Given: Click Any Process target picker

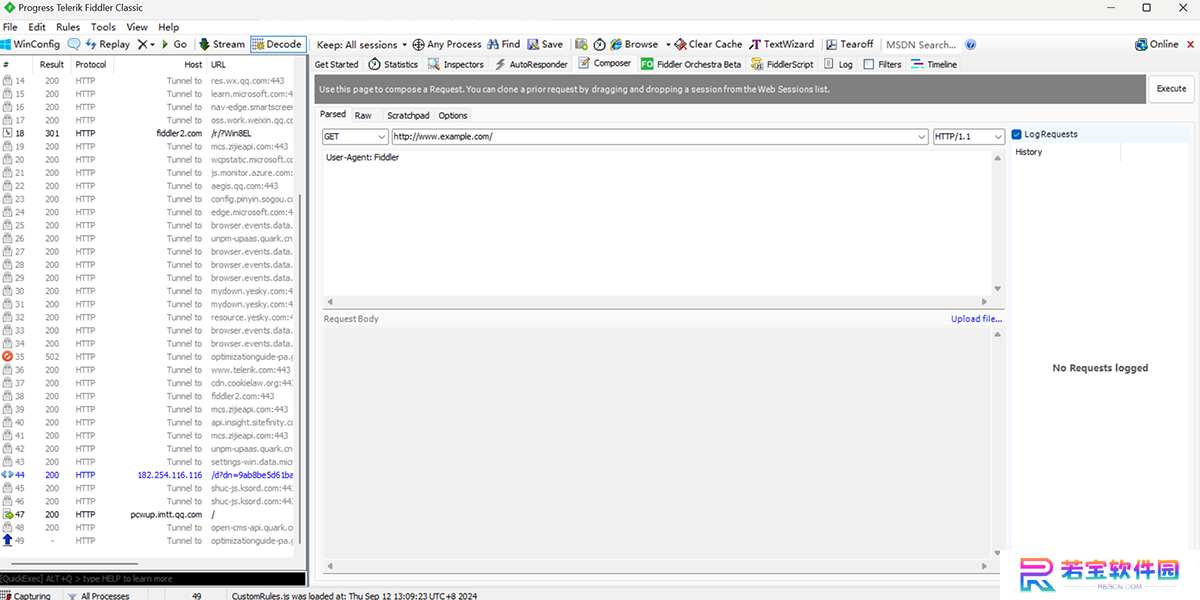Looking at the screenshot, I should tap(447, 44).
